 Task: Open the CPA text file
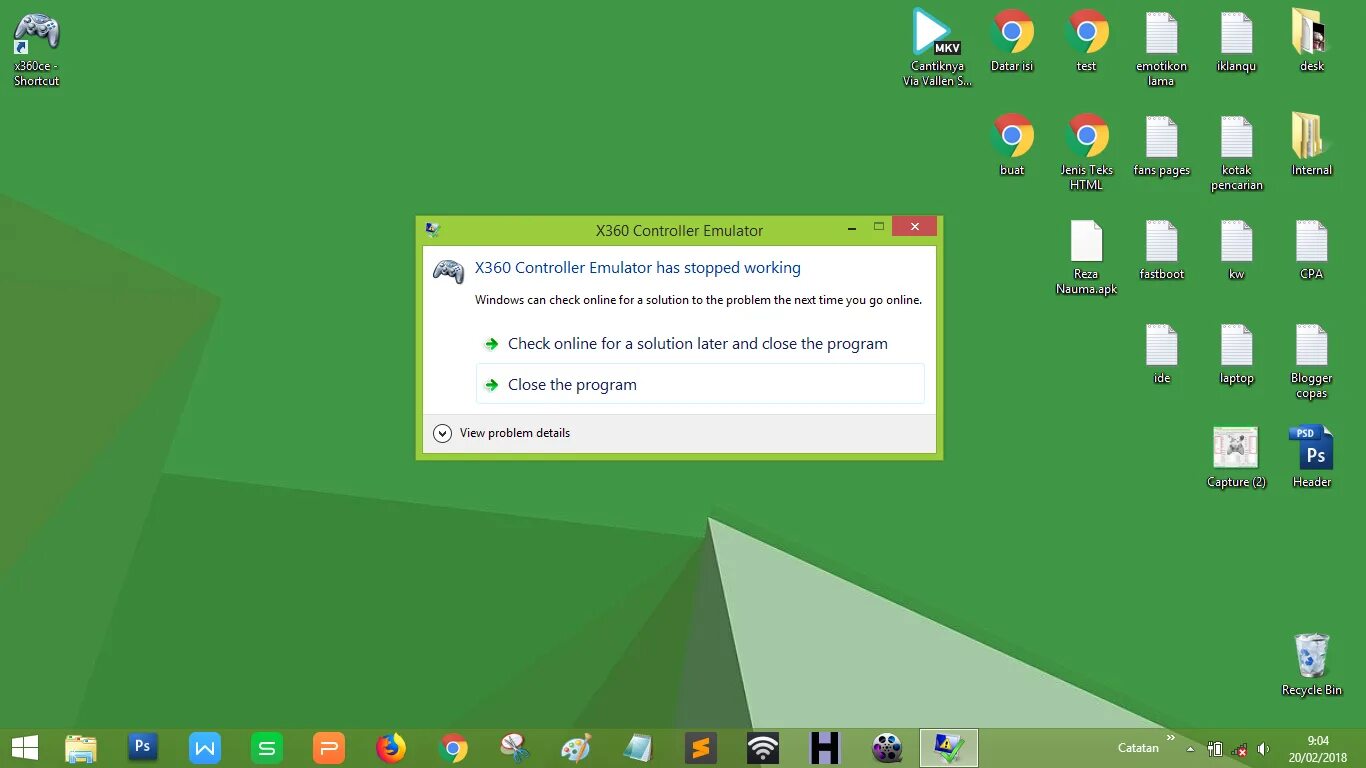(1311, 250)
